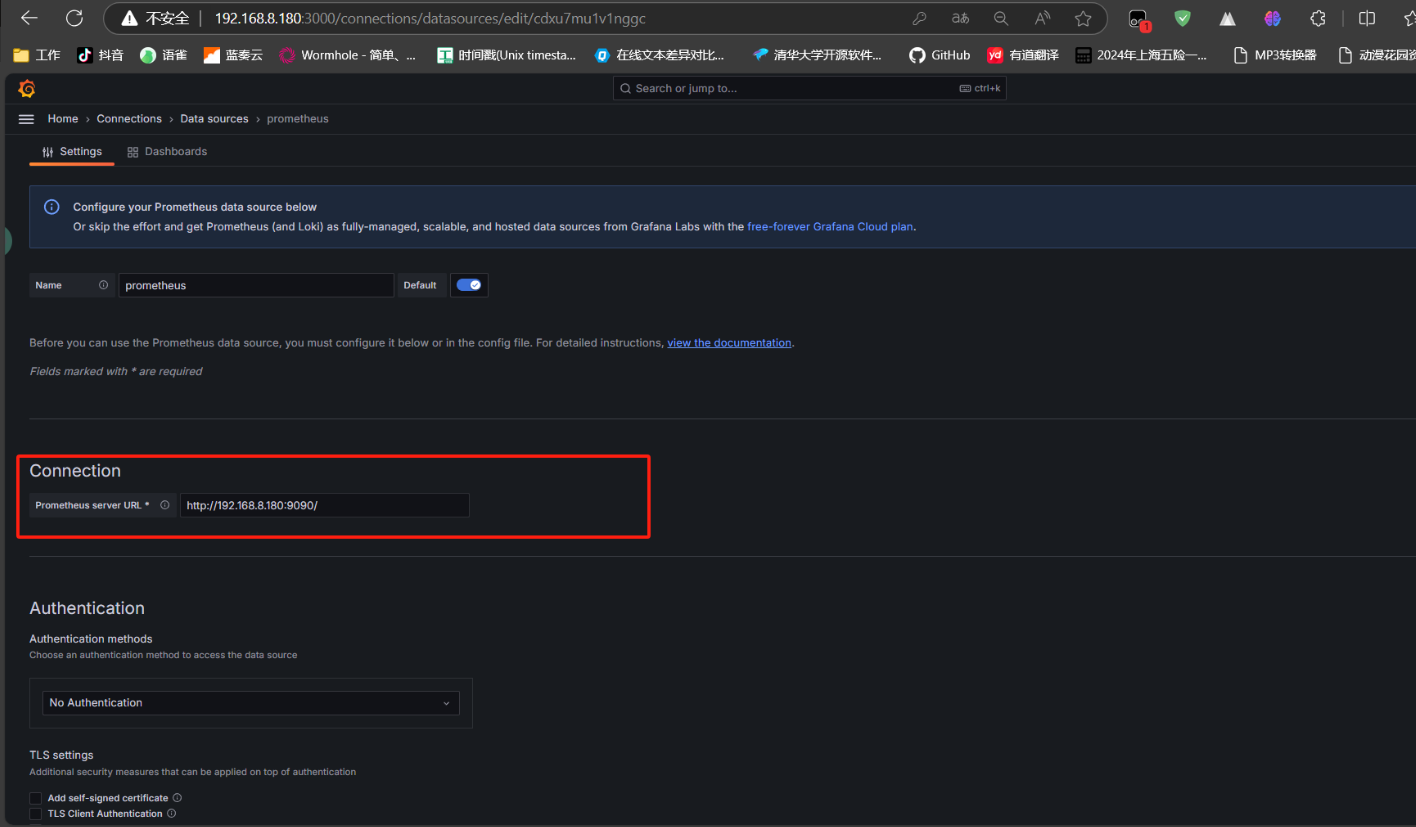Select the Settings tab

coord(72,152)
